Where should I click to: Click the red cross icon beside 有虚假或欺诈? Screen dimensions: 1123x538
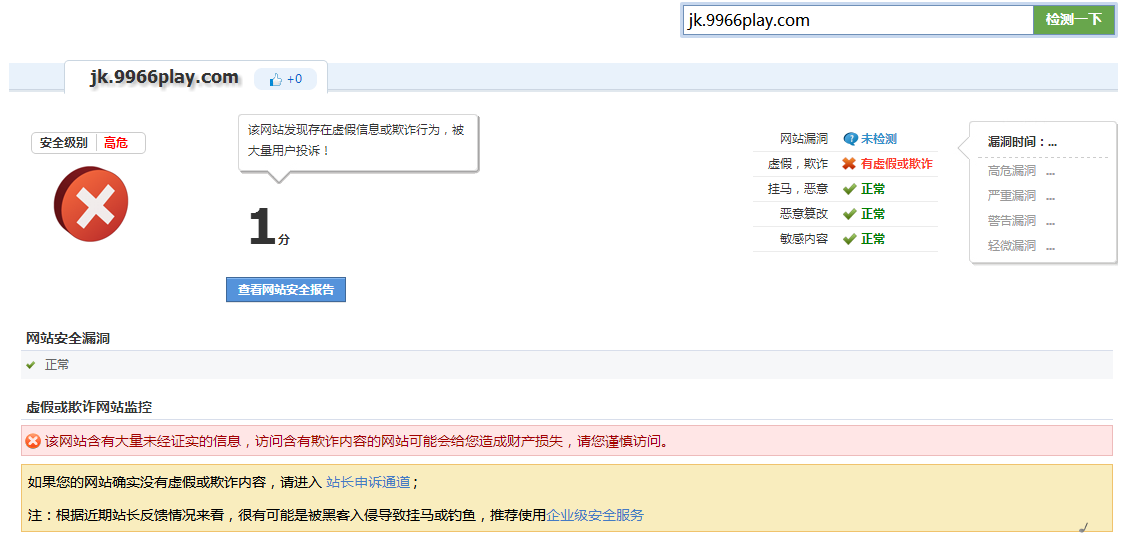coord(849,164)
